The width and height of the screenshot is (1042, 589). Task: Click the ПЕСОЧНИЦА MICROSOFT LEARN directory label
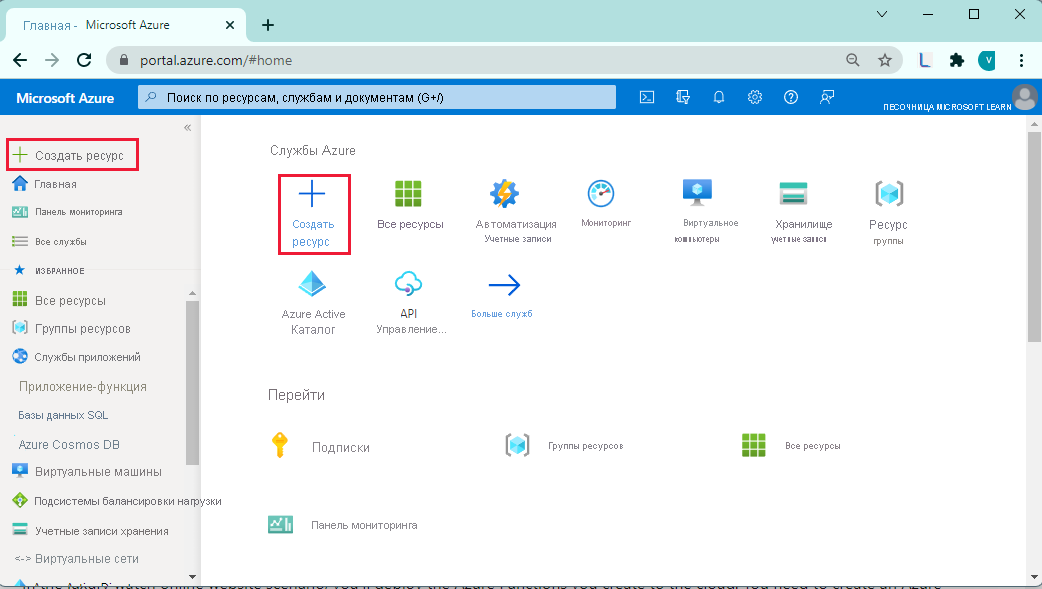[x=946, y=107]
